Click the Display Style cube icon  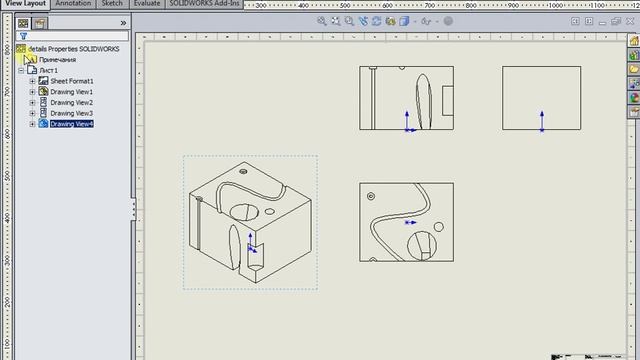404,21
